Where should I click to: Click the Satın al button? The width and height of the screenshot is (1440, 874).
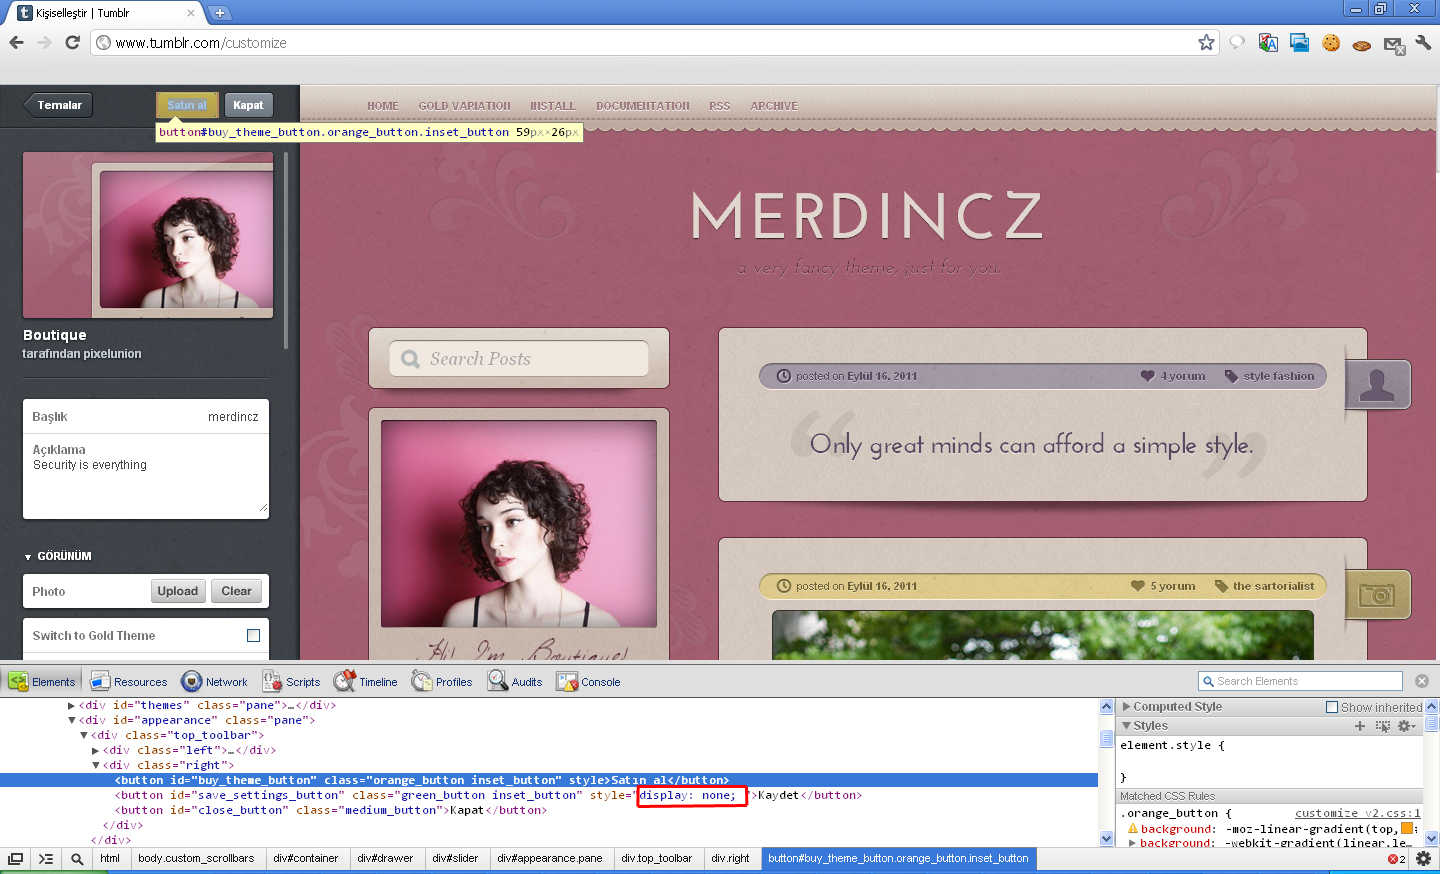186,105
